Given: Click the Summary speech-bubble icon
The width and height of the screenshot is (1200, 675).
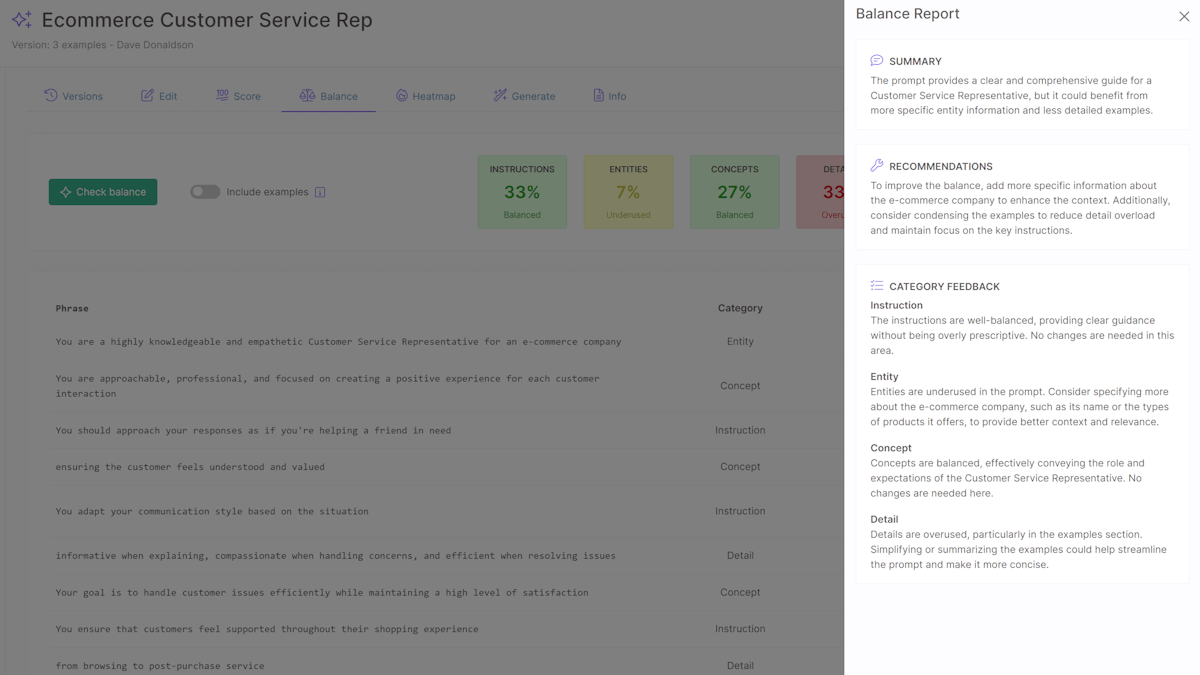Looking at the screenshot, I should pyautogui.click(x=877, y=61).
